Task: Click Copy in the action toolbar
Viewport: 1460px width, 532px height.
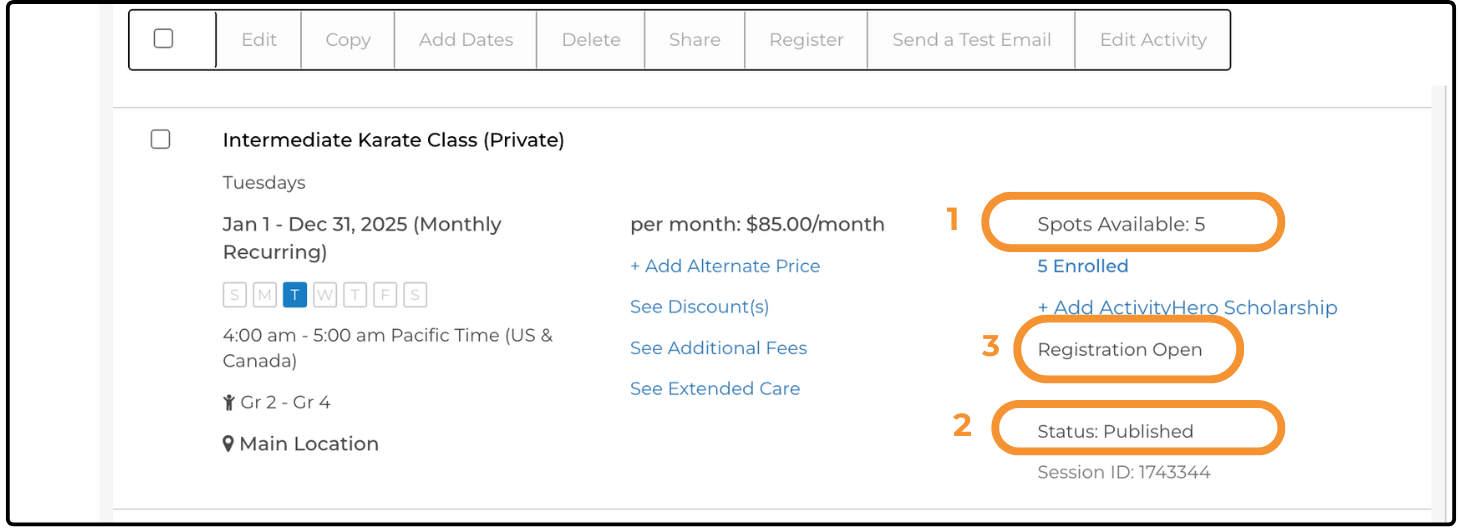Action: point(348,40)
